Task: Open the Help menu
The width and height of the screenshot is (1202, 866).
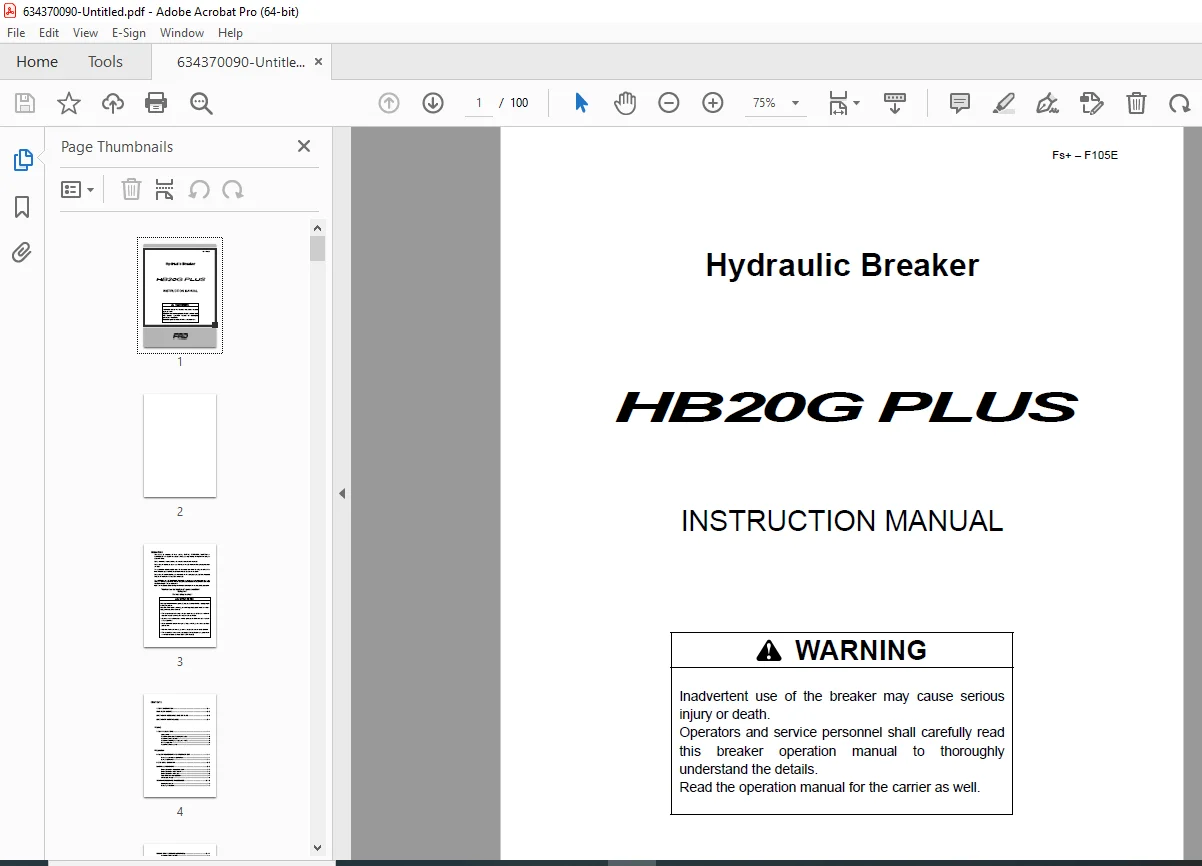Action: coord(230,33)
